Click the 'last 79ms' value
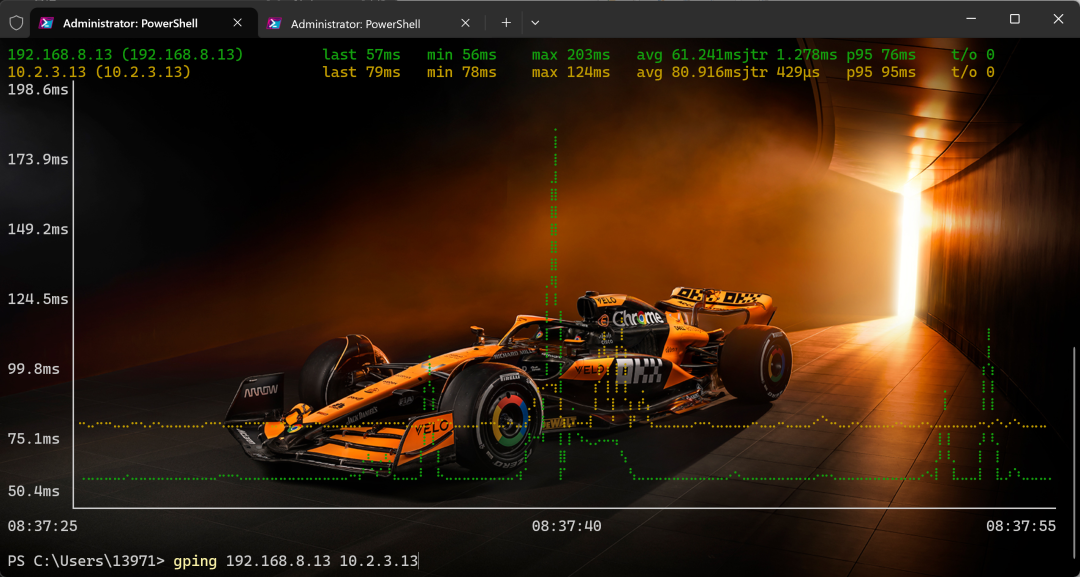The image size is (1080, 577). (x=362, y=72)
